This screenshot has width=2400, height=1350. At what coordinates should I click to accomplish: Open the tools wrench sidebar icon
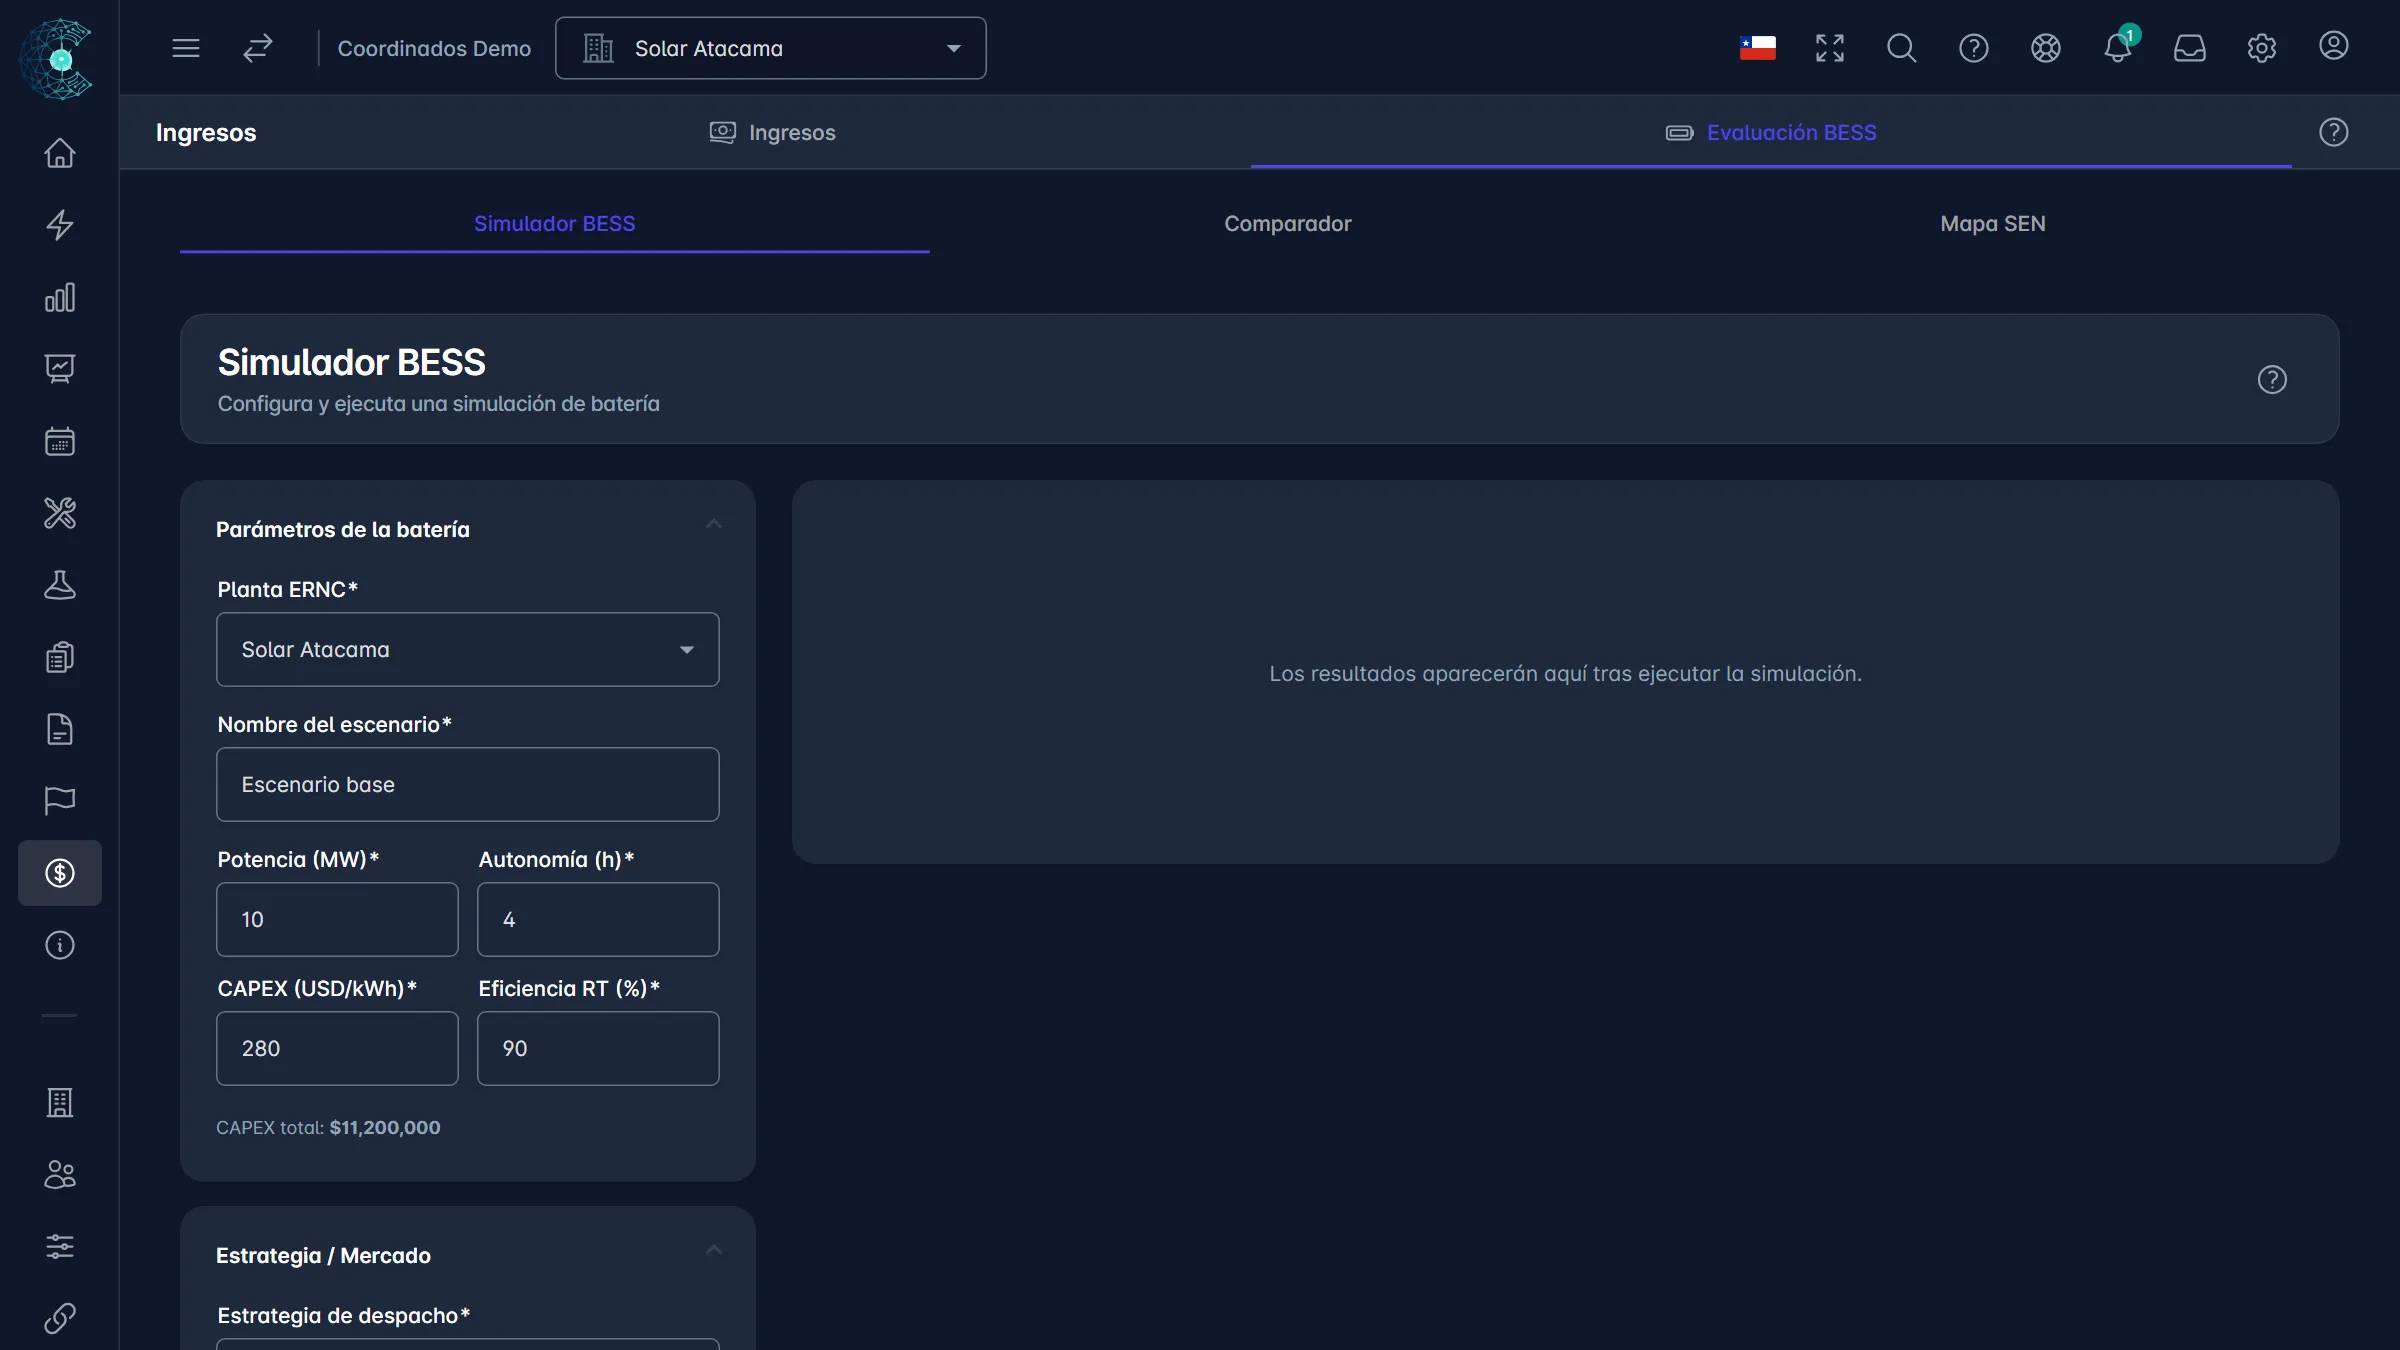click(x=60, y=513)
